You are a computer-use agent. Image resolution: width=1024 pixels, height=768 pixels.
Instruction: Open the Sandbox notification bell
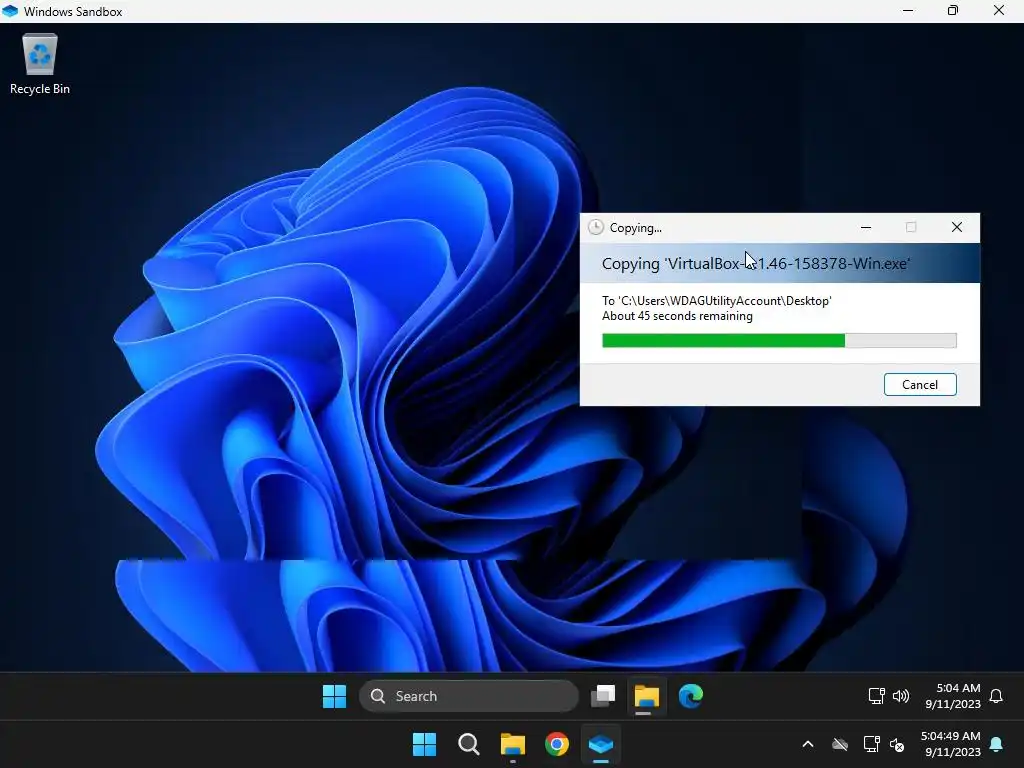point(996,696)
